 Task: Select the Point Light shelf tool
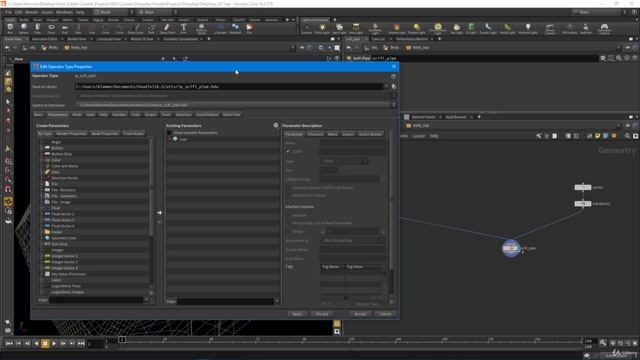point(322,29)
